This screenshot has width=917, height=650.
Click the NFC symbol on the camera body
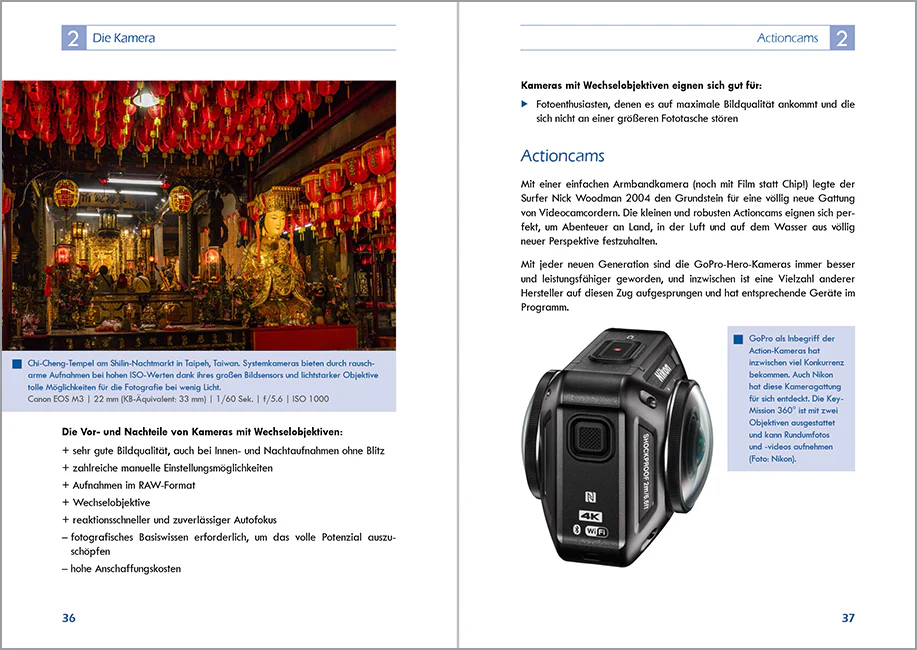click(x=590, y=497)
